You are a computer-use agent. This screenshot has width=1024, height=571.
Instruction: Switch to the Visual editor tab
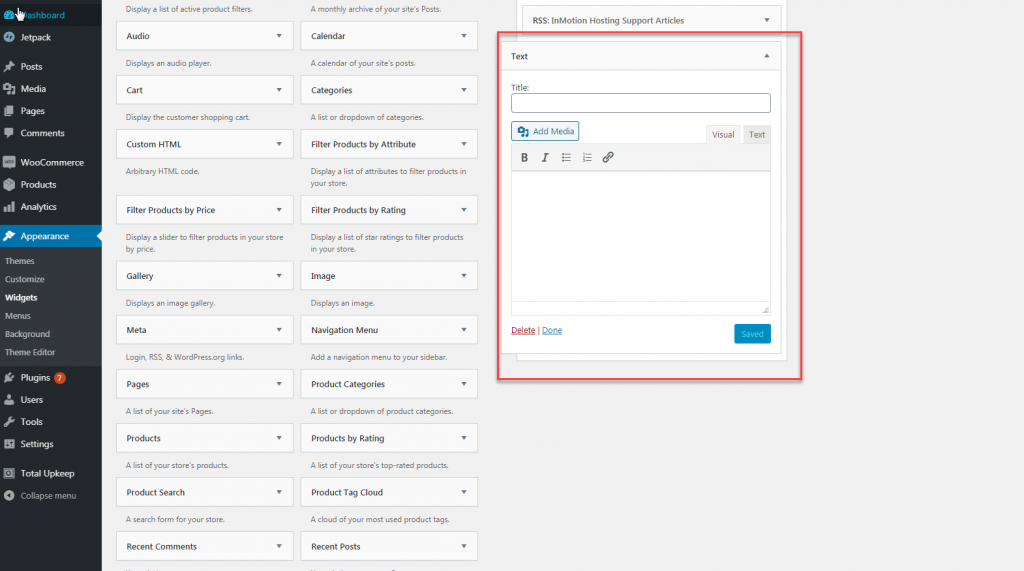tap(723, 135)
